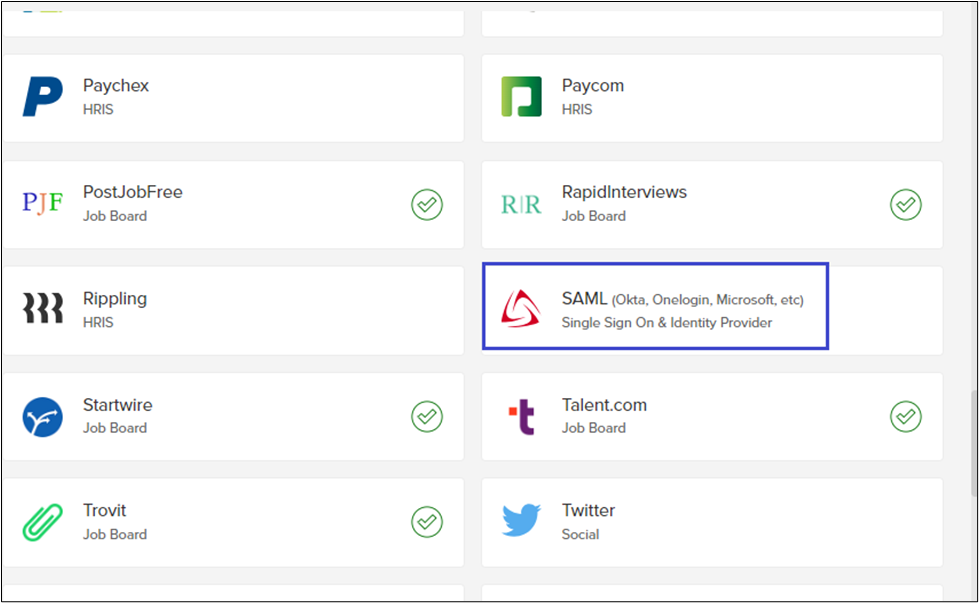Click the Talent.com logo icon

point(521,416)
